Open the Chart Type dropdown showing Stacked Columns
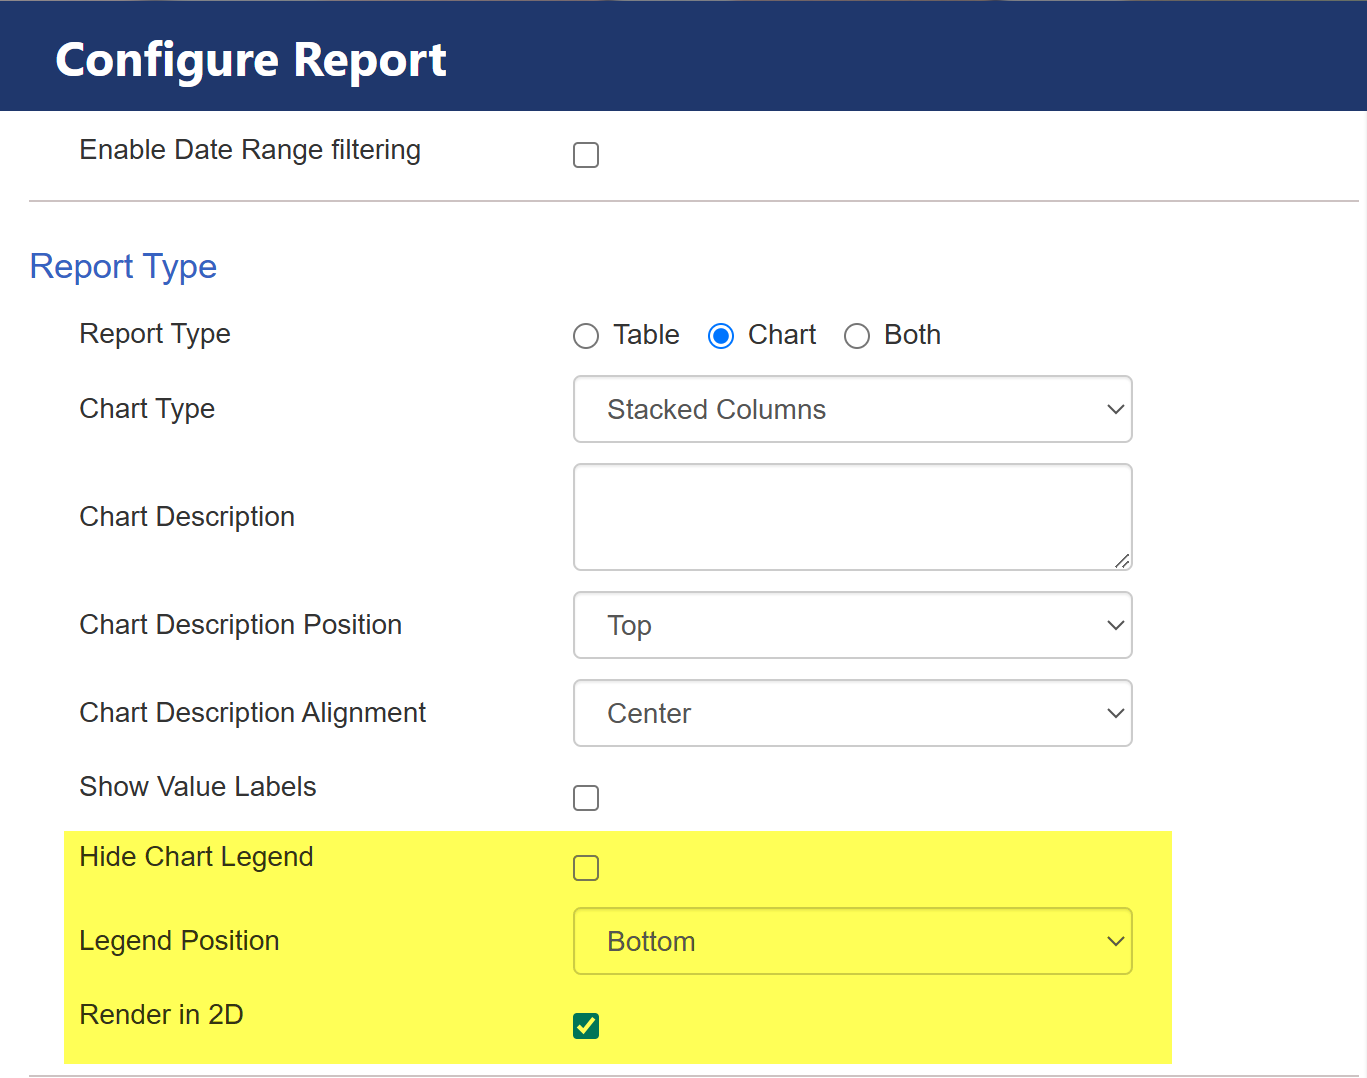The width and height of the screenshot is (1367, 1078). pyautogui.click(x=852, y=409)
